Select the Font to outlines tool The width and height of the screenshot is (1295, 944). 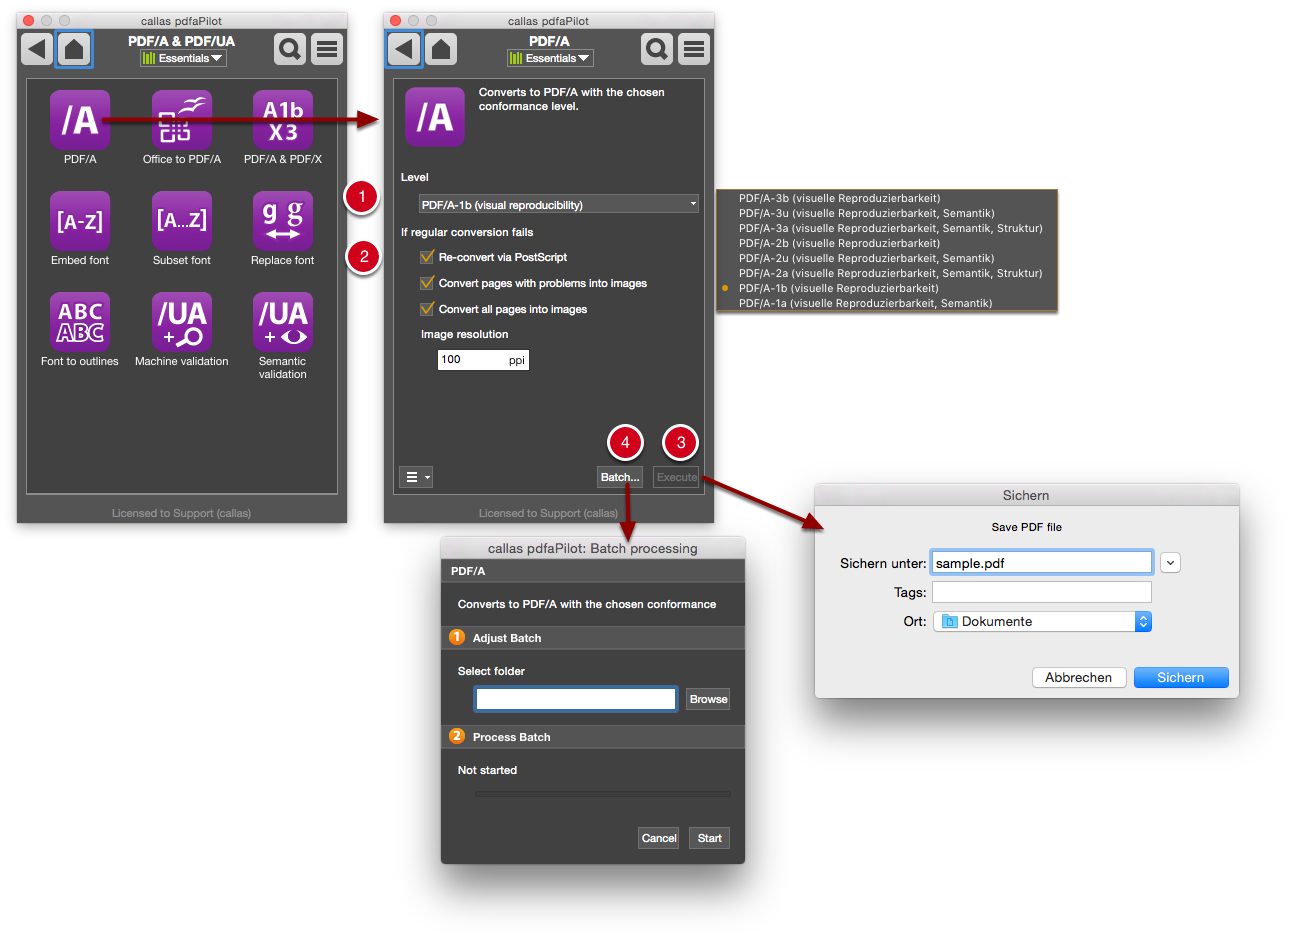(80, 322)
